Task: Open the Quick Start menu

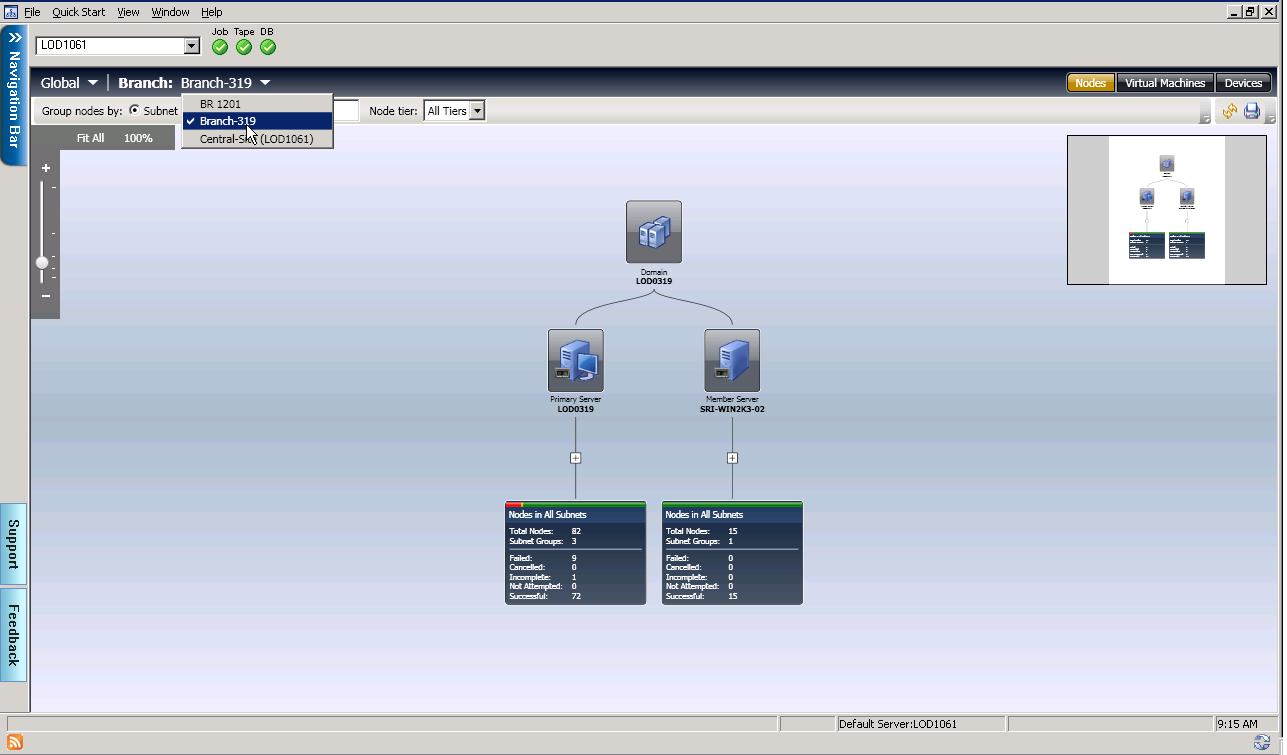Action: point(79,12)
